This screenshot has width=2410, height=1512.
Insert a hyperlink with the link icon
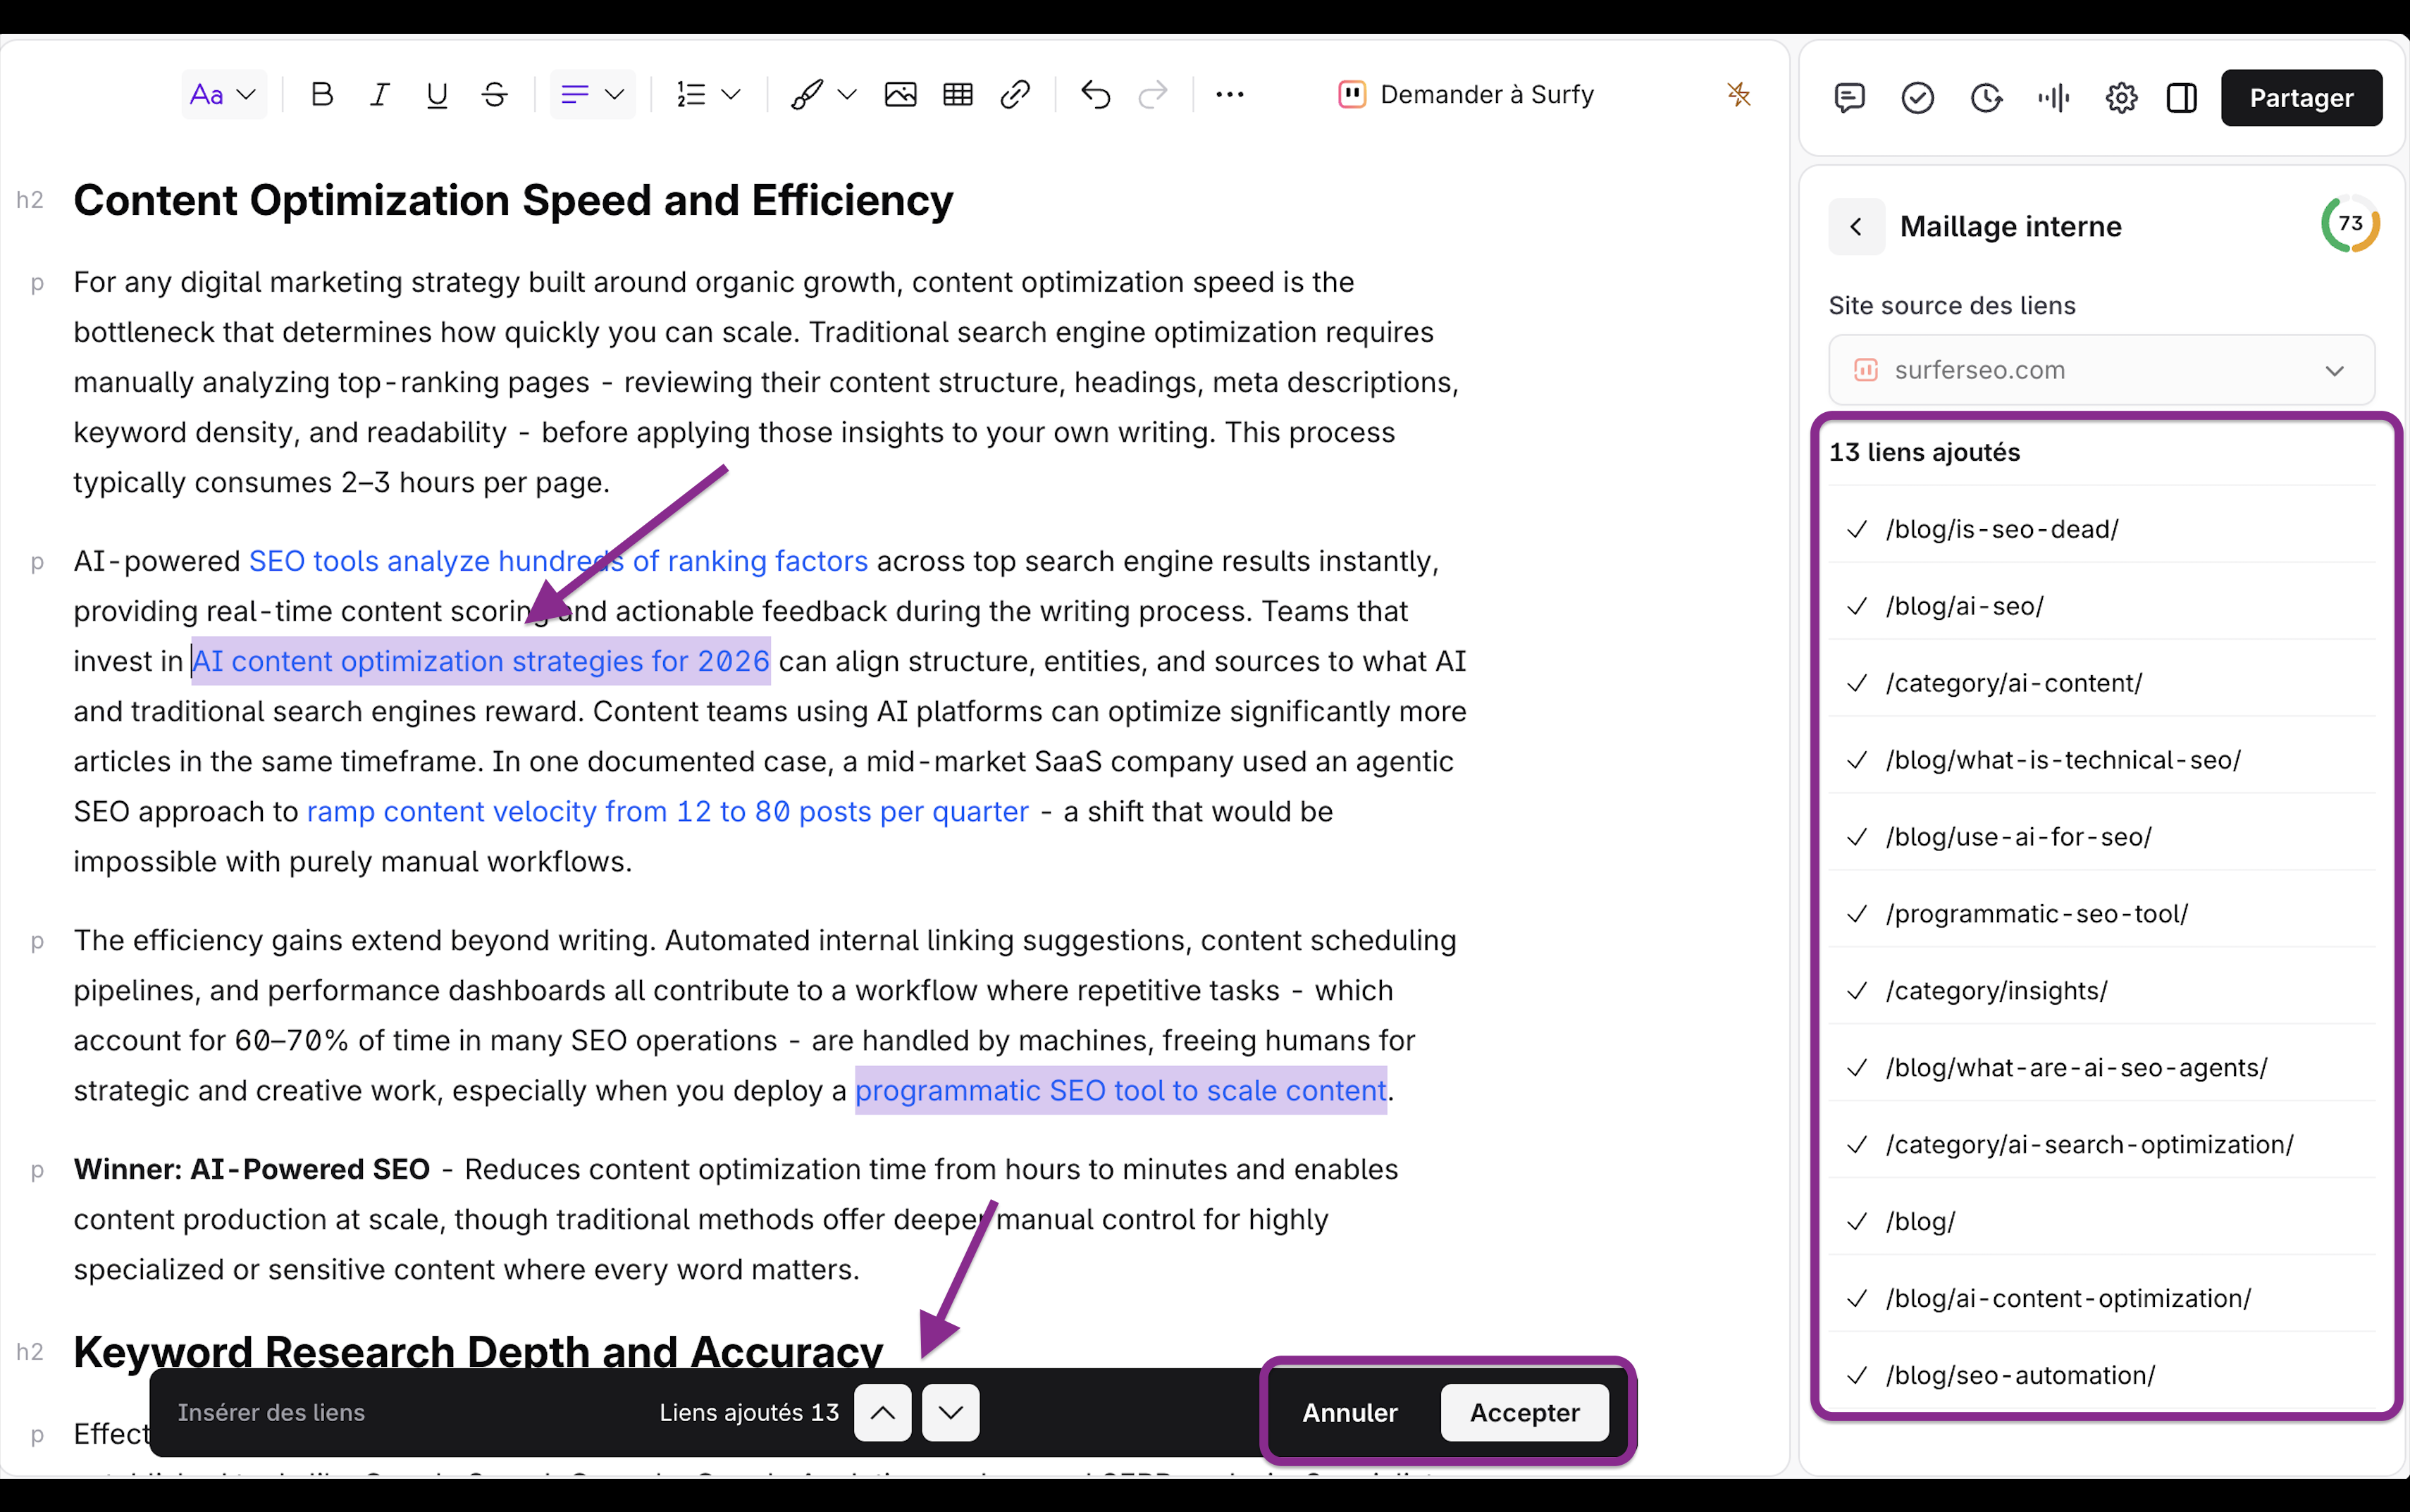click(x=1015, y=95)
